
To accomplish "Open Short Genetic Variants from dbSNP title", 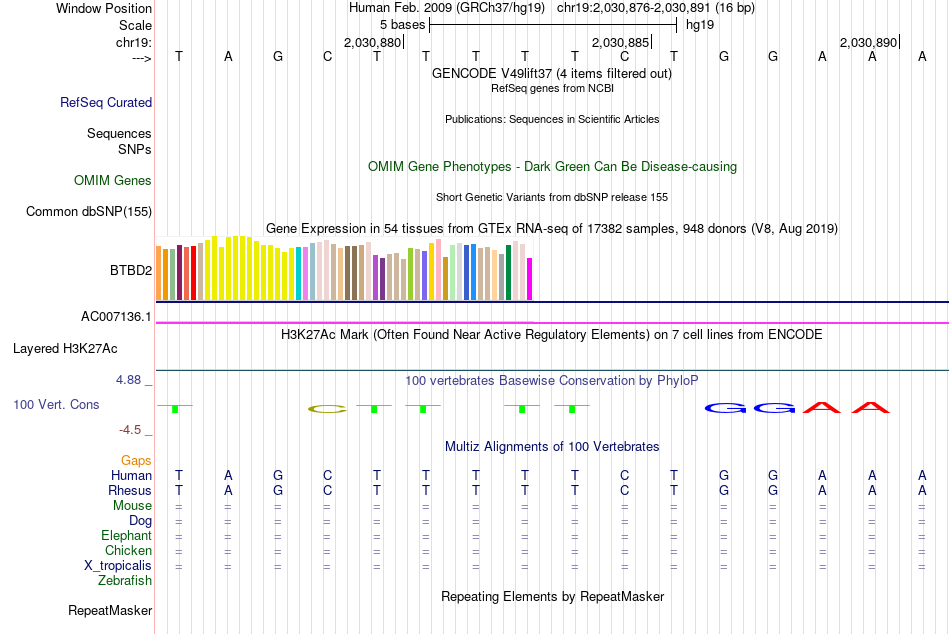I will coord(552,197).
